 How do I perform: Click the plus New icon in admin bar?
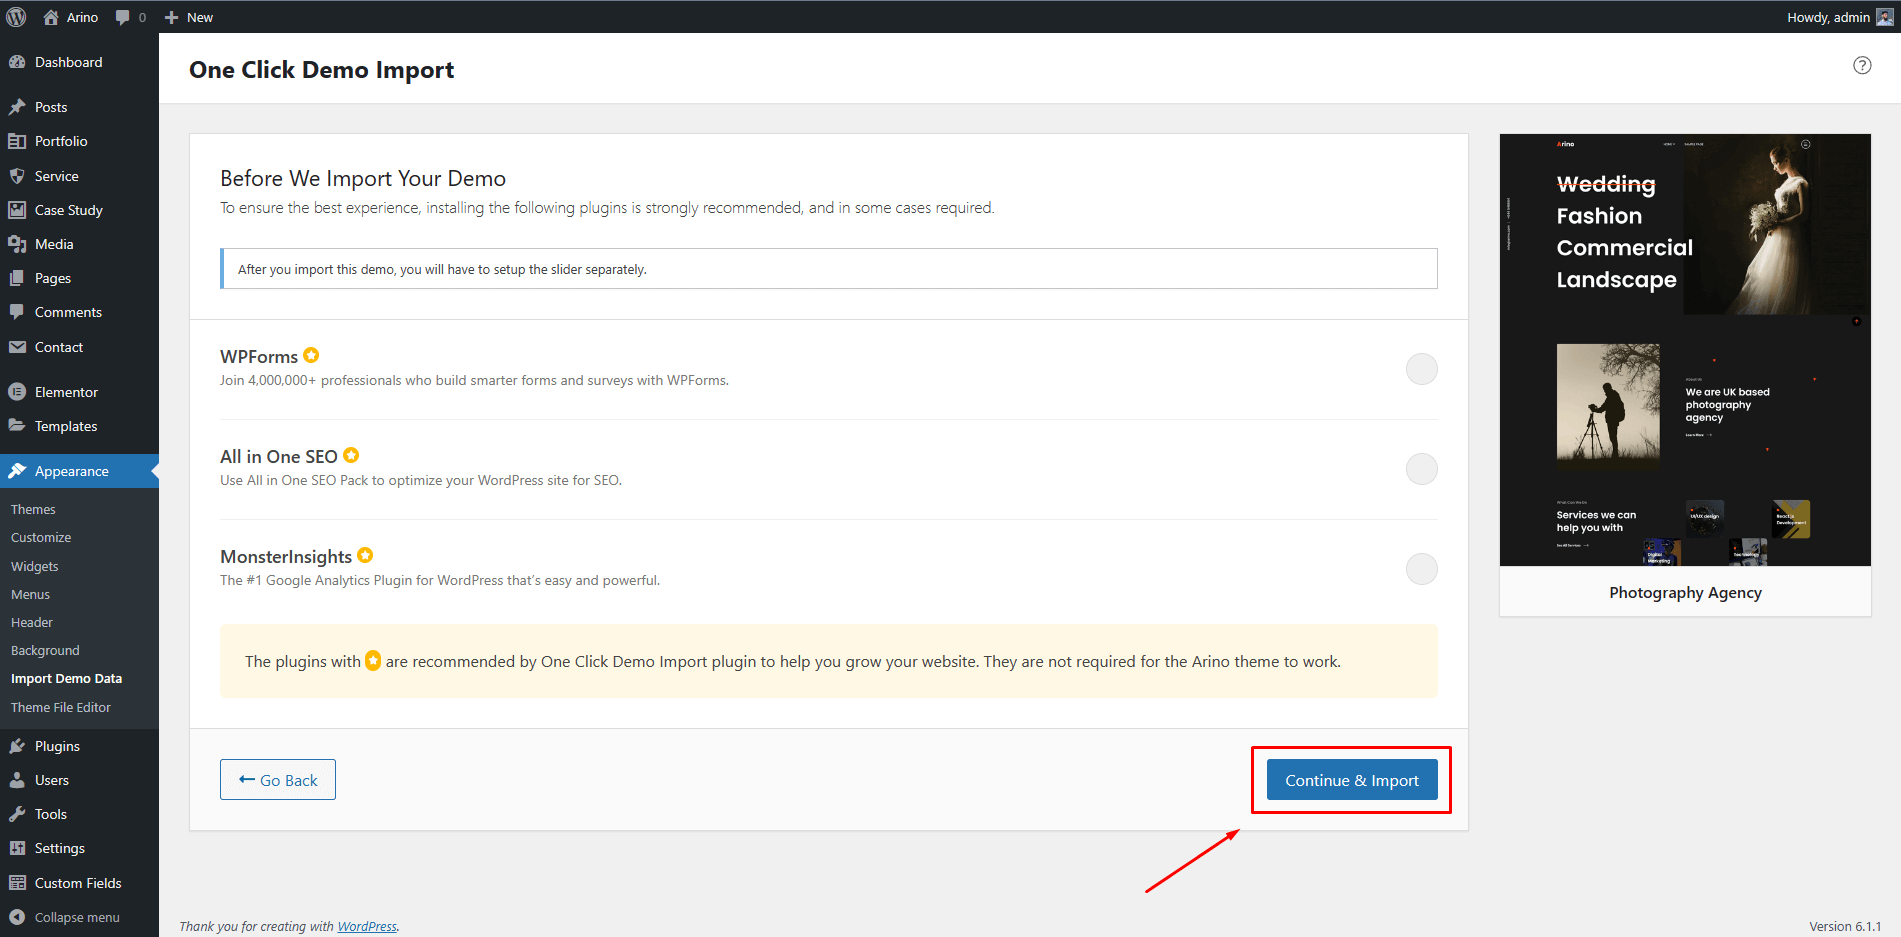click(x=171, y=17)
